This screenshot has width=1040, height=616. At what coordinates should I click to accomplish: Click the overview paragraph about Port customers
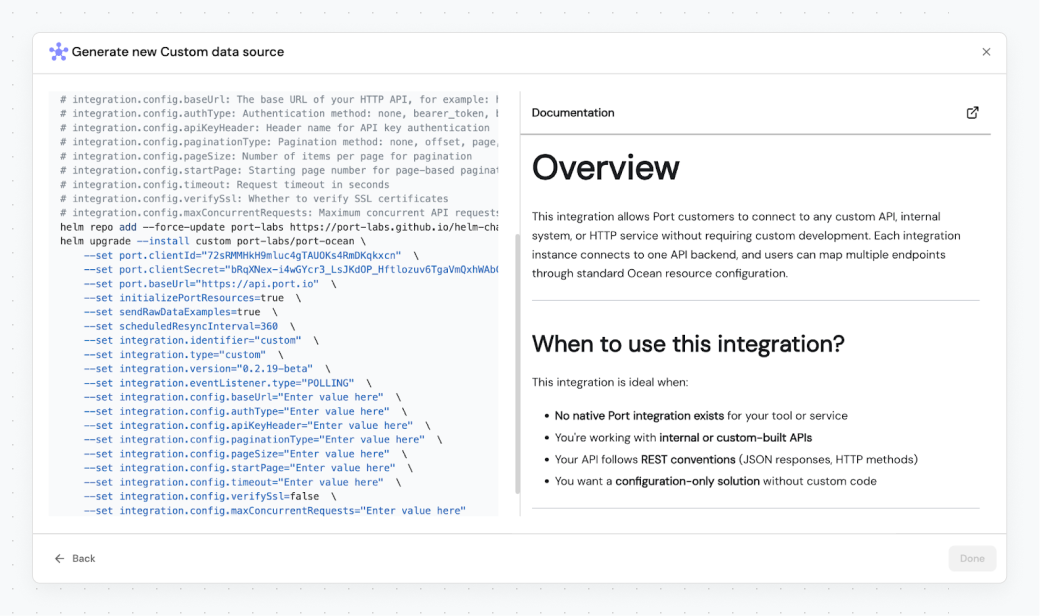tap(746, 245)
